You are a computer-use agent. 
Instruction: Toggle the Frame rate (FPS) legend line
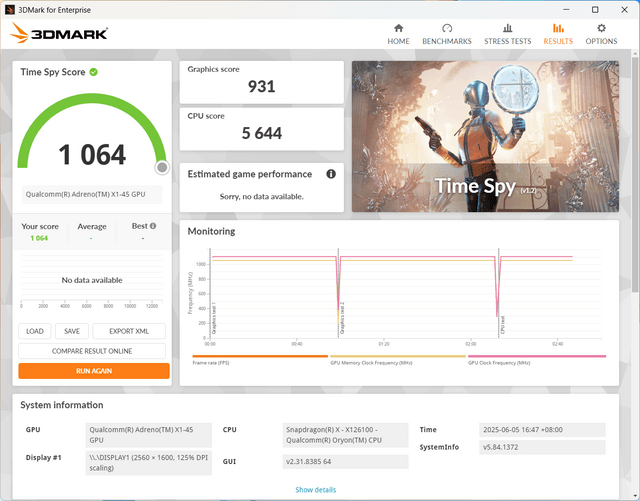[260, 356]
